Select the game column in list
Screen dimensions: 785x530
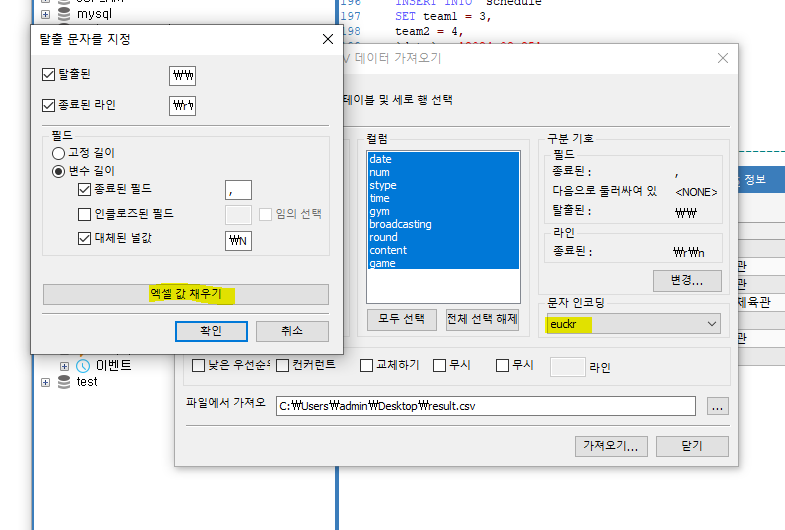point(443,263)
